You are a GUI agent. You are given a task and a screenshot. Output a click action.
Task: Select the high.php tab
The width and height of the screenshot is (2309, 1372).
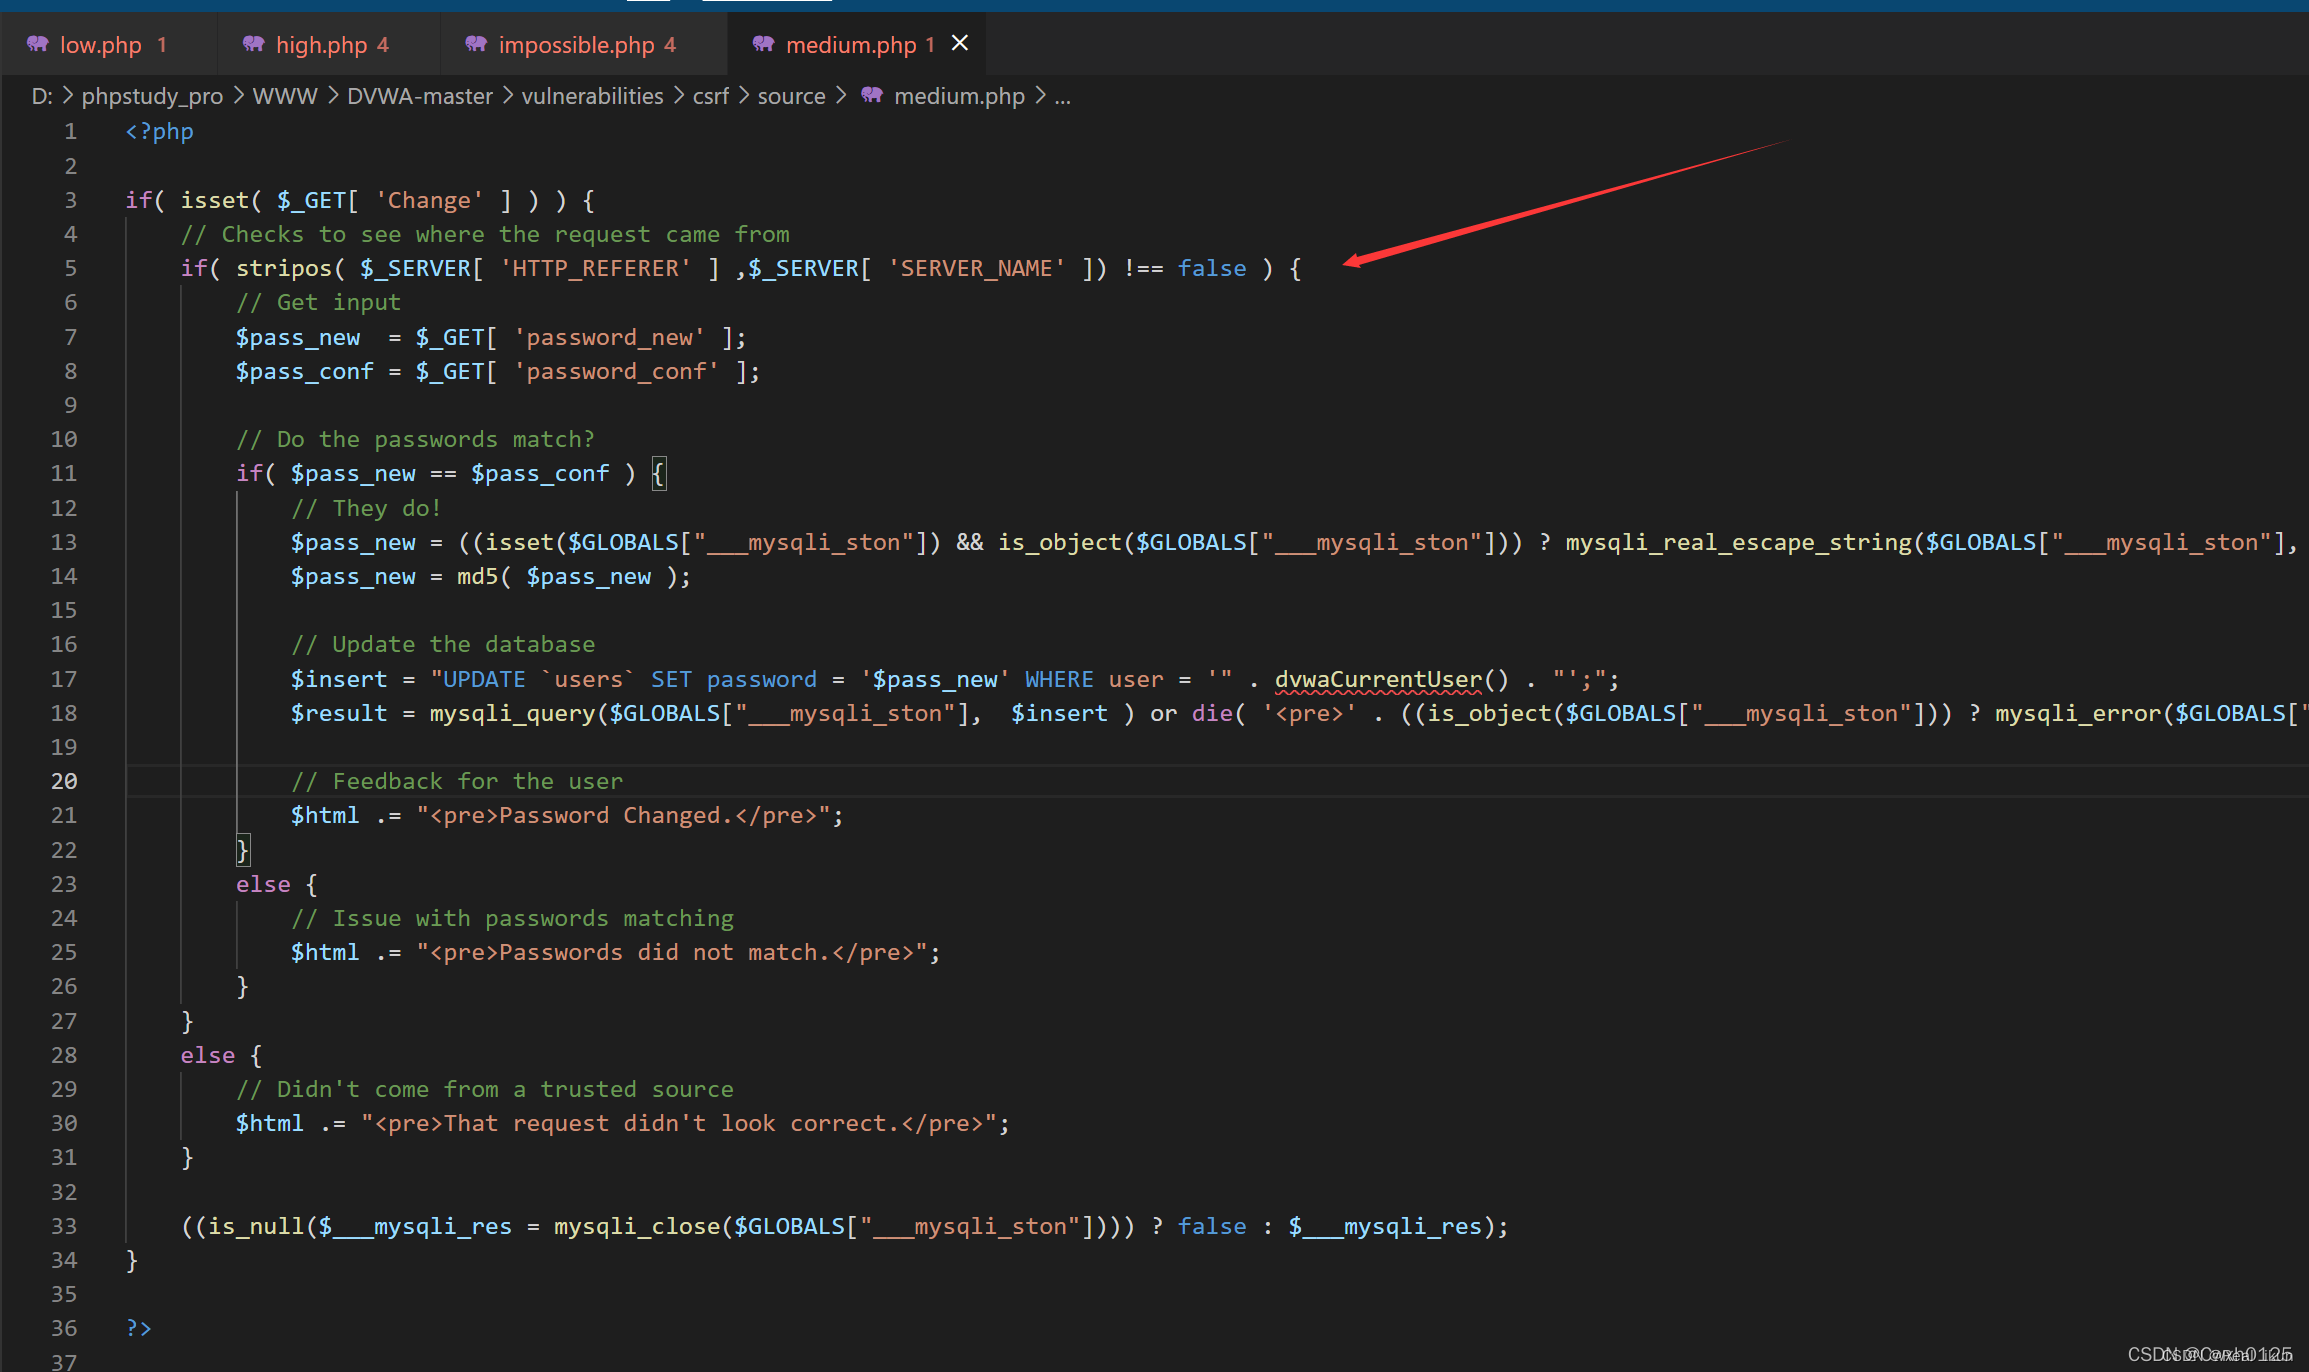[x=321, y=45]
